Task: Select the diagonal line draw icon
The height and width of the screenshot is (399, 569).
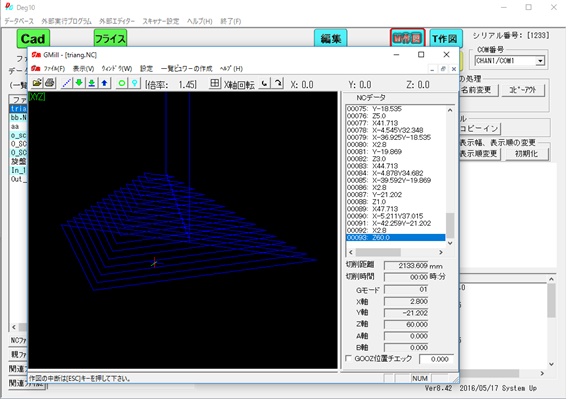Action: [x=66, y=83]
